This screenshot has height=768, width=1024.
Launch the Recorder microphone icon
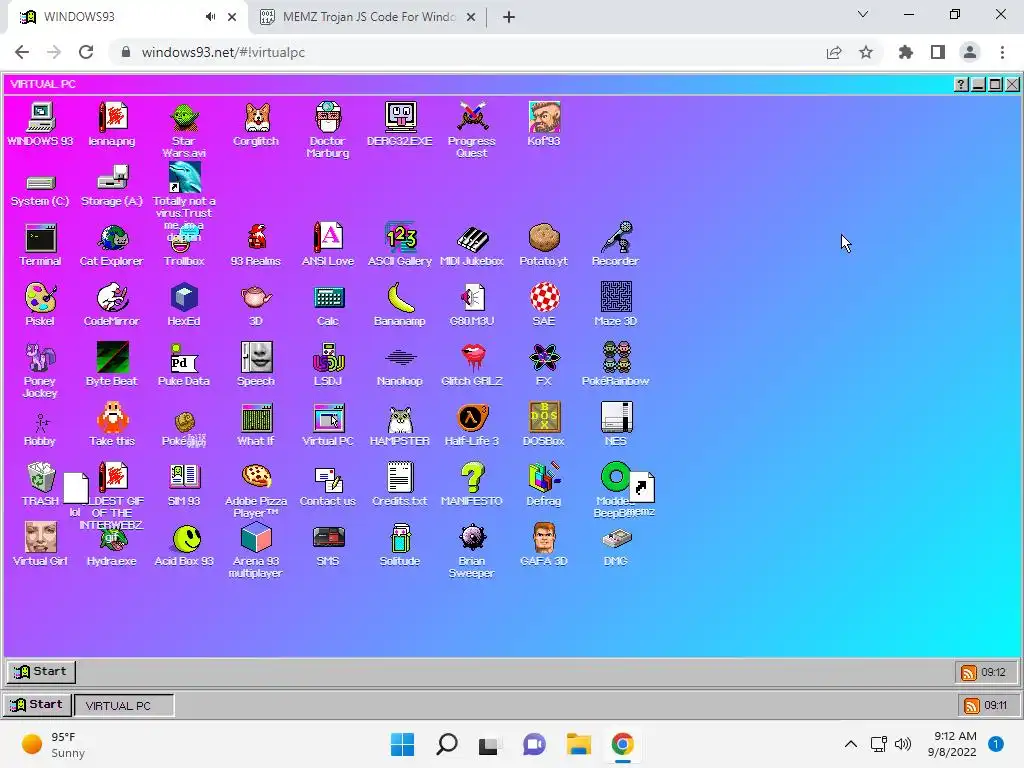tap(616, 238)
